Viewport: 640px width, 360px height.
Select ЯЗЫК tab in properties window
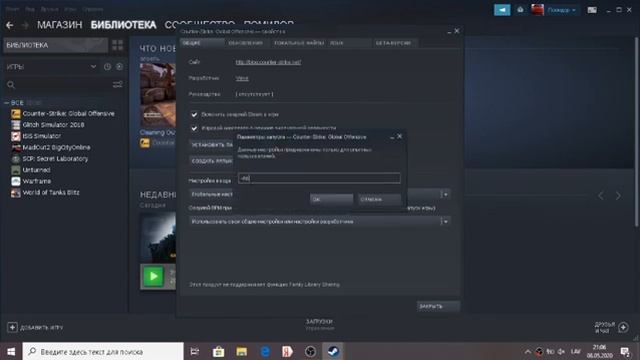[x=350, y=43]
